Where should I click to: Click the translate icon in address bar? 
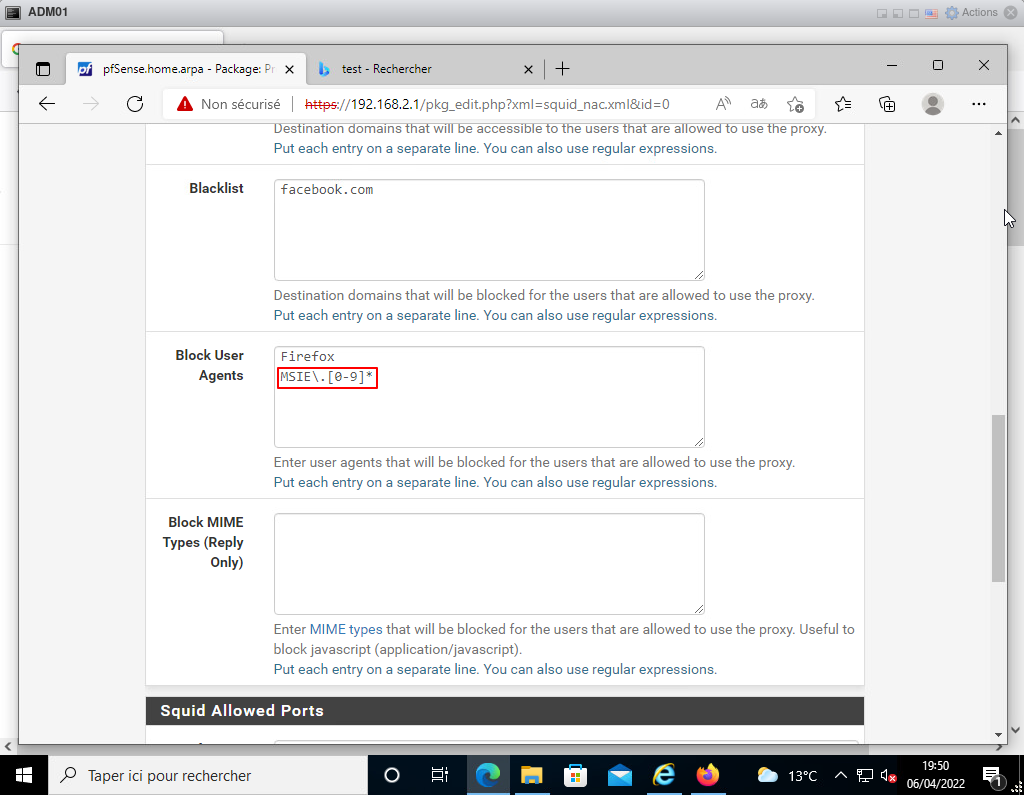(759, 104)
